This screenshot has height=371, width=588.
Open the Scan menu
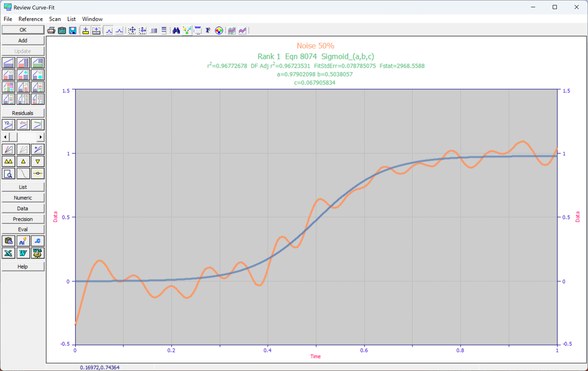tap(55, 19)
